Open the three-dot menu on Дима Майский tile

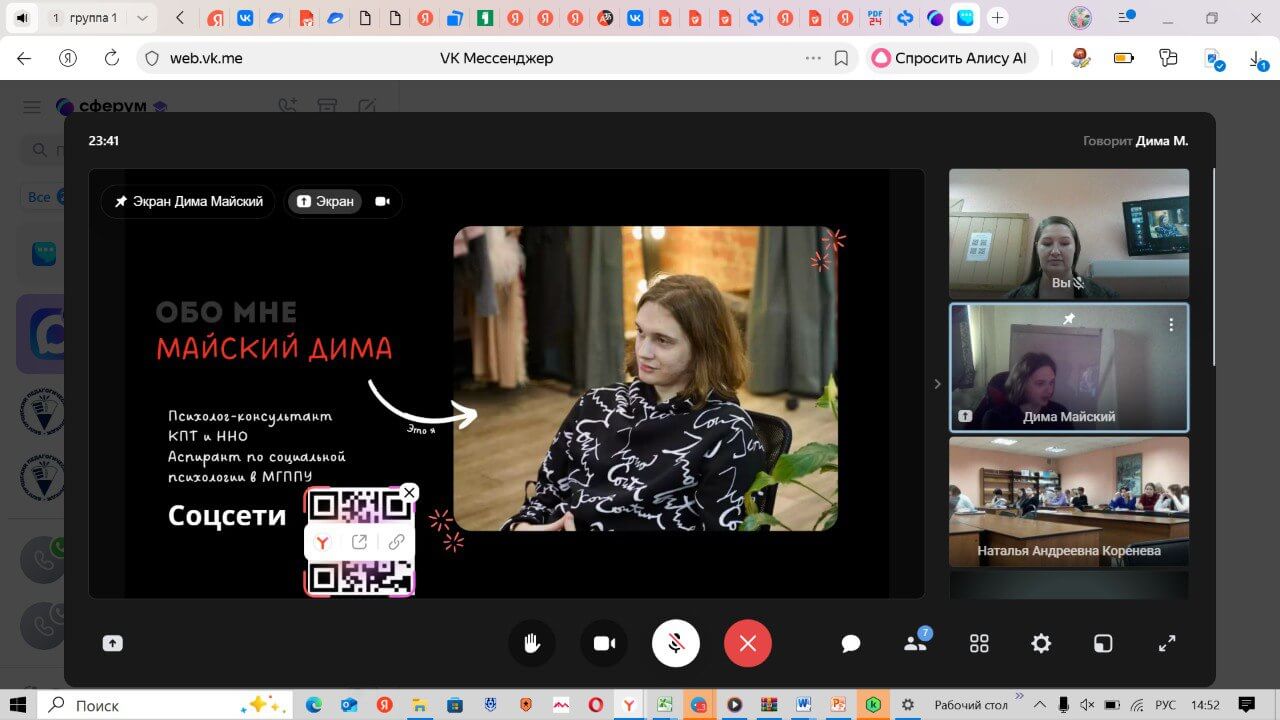click(1171, 325)
